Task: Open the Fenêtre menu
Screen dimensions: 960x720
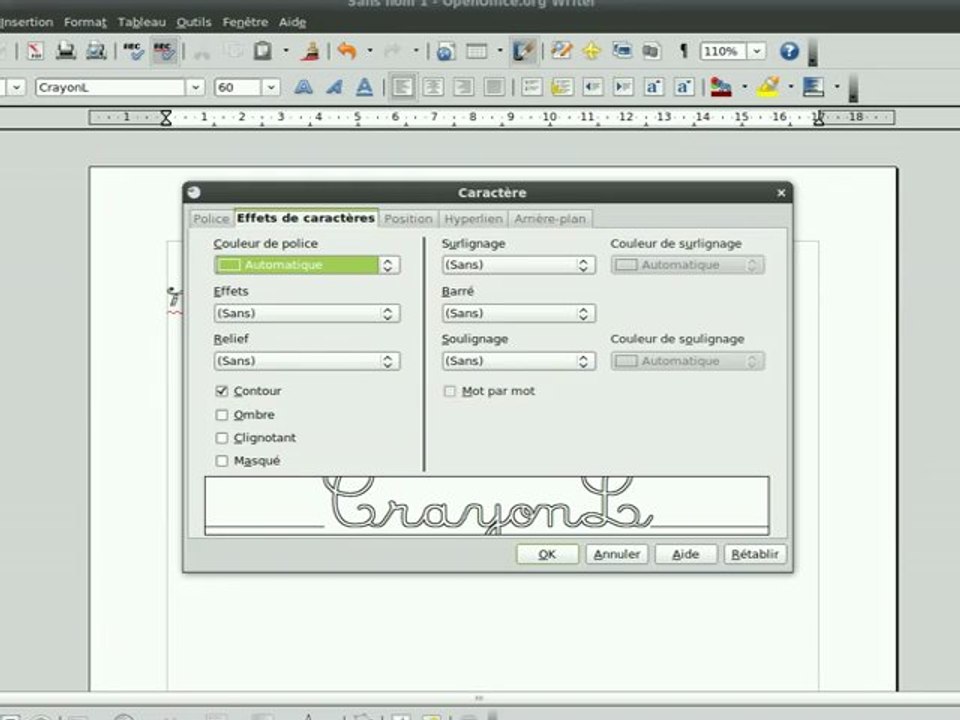Action: click(245, 22)
